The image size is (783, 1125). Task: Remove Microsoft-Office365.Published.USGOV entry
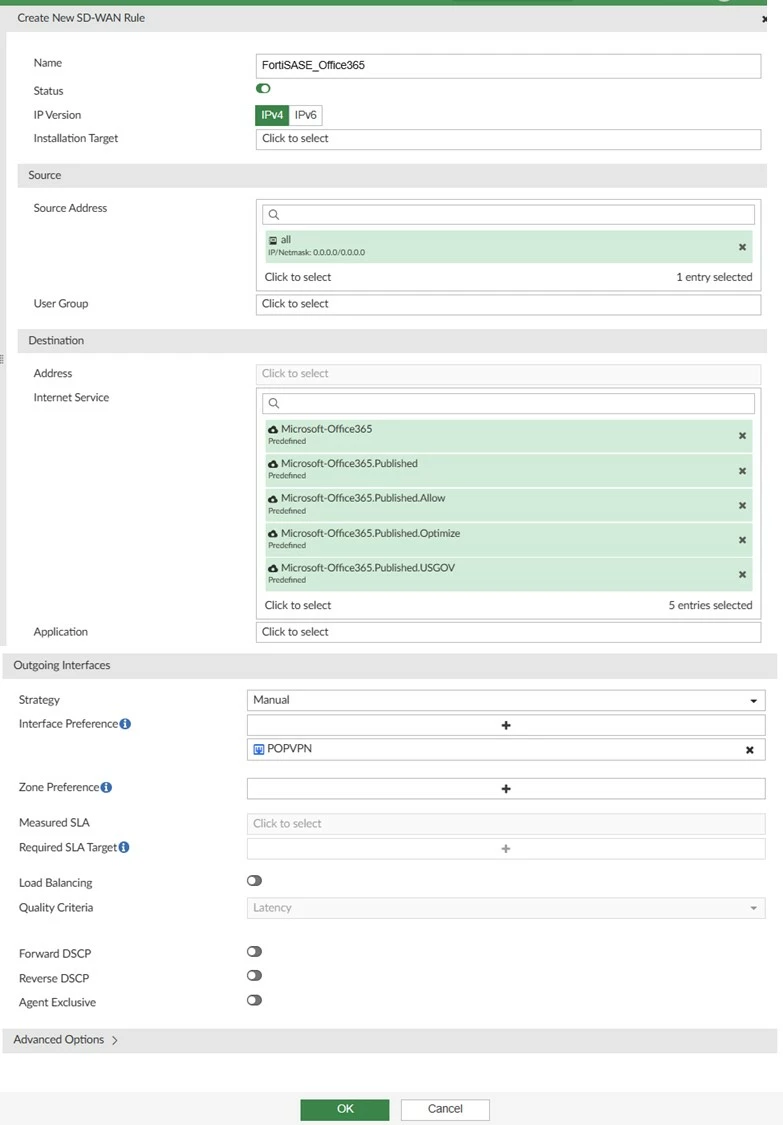(x=742, y=575)
